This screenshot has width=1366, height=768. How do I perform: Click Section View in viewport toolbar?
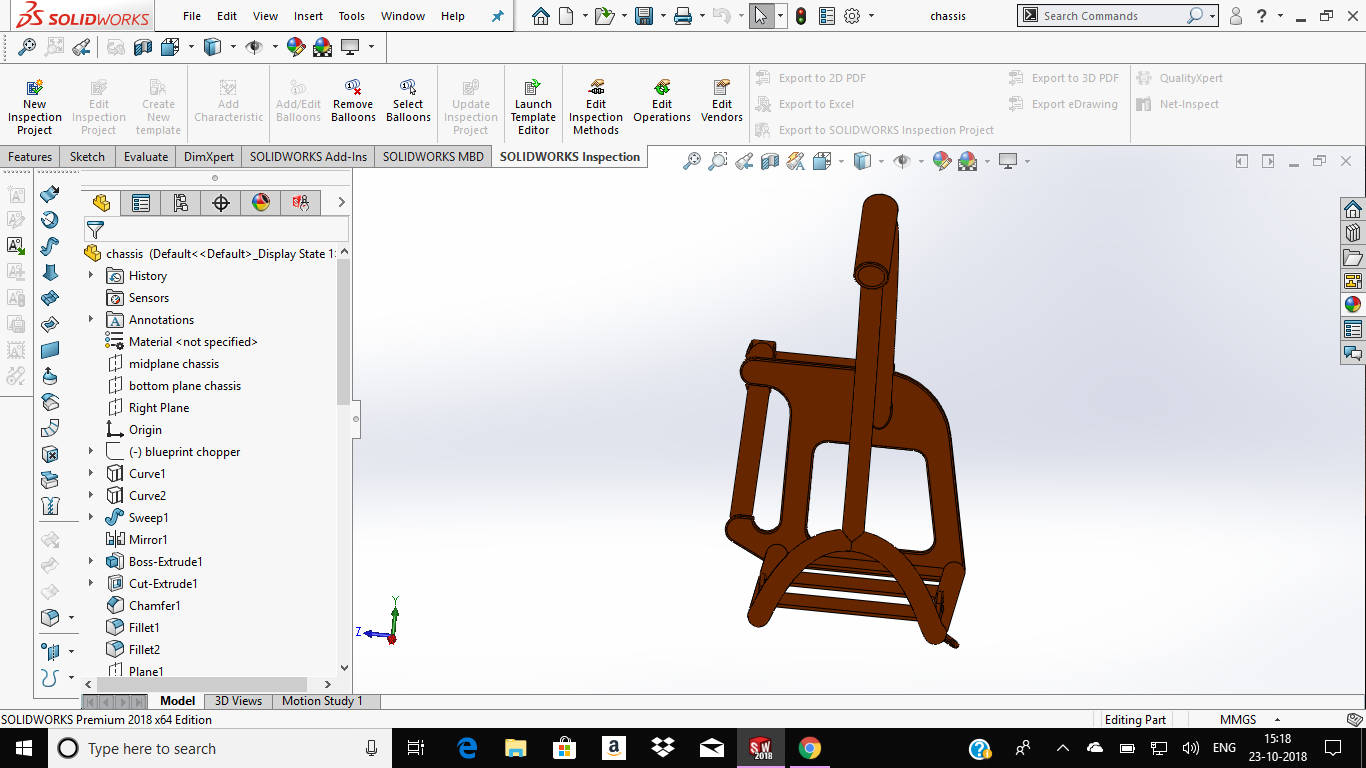[770, 161]
